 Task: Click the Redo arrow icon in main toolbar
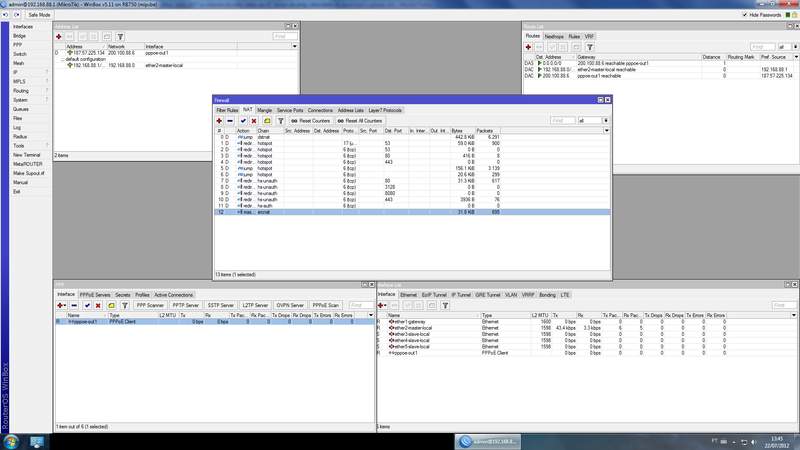click(16, 15)
